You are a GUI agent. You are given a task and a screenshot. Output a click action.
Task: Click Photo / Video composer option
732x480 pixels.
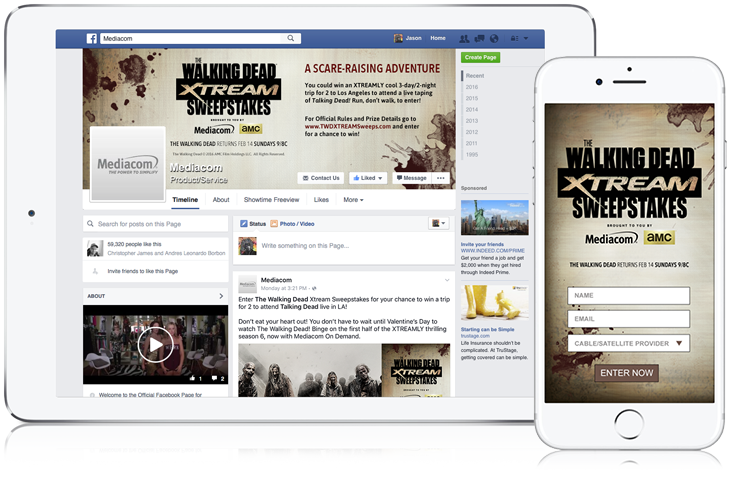pos(292,223)
